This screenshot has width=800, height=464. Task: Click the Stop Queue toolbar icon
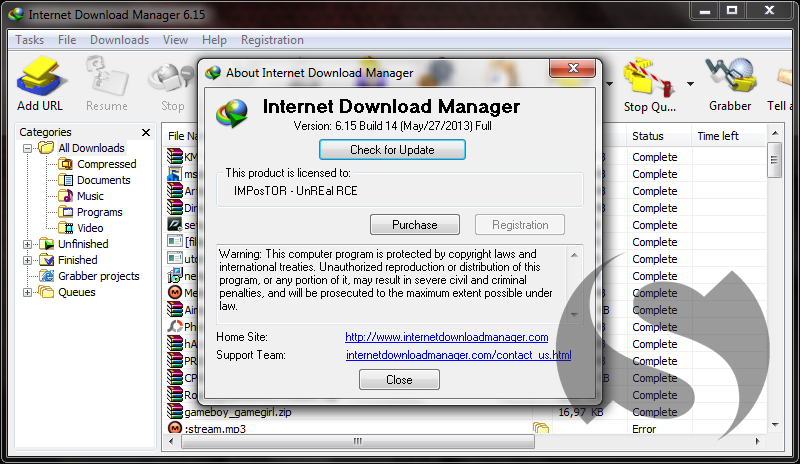click(x=649, y=78)
